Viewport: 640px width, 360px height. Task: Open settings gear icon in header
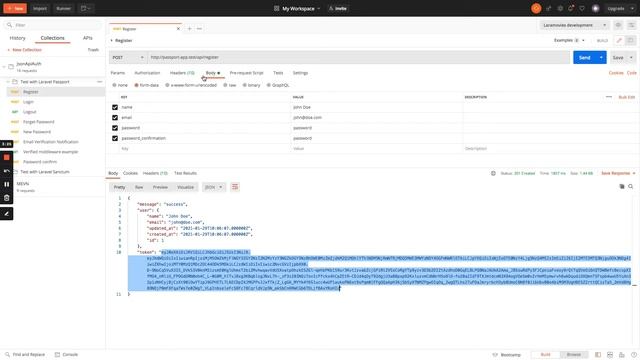click(x=560, y=9)
